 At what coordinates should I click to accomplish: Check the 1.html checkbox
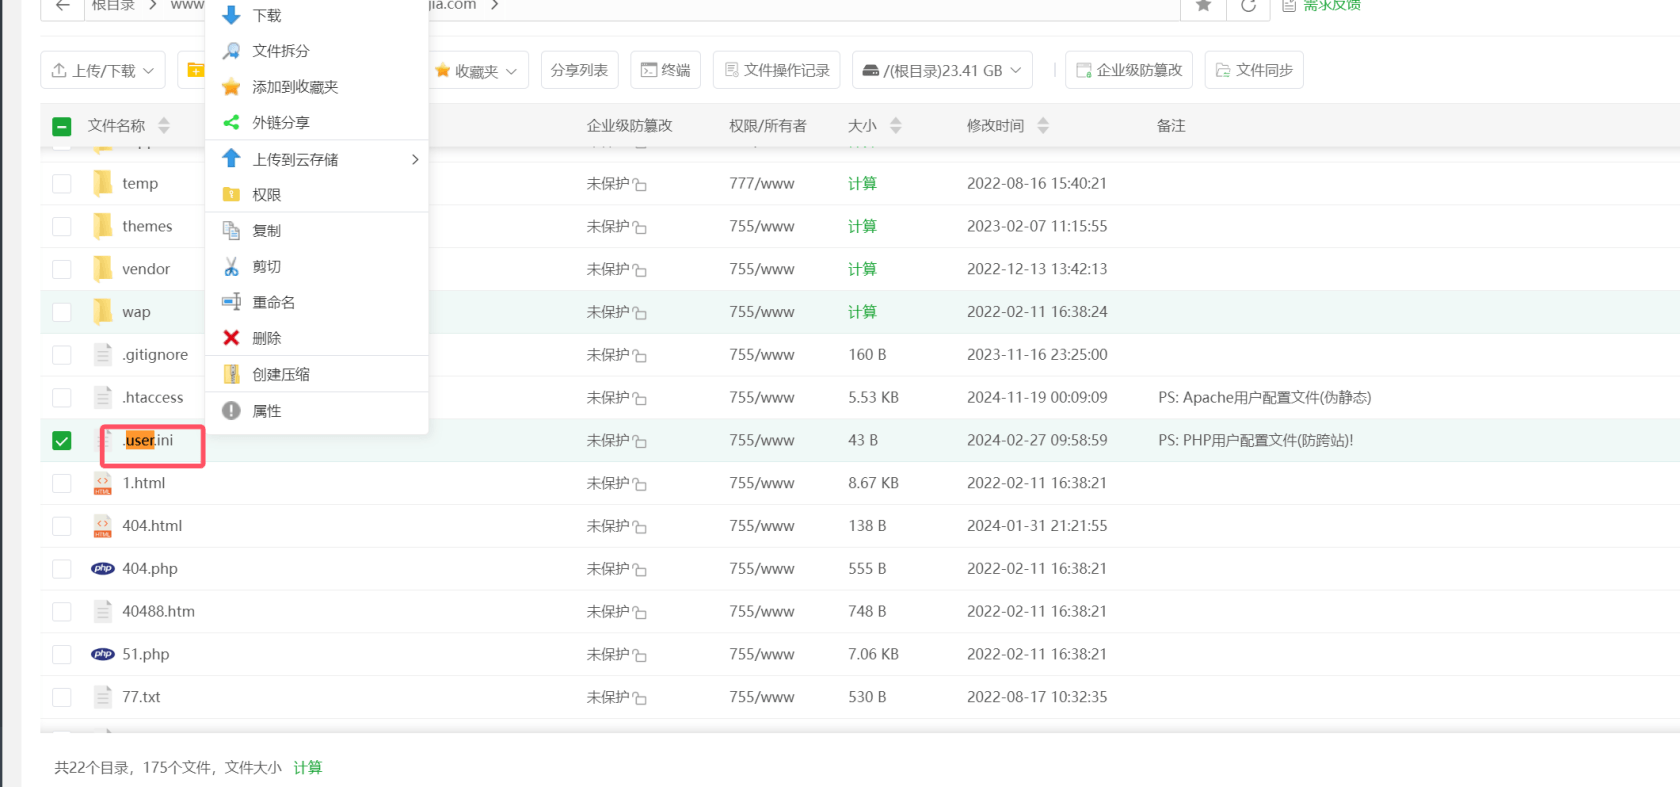[x=62, y=483]
